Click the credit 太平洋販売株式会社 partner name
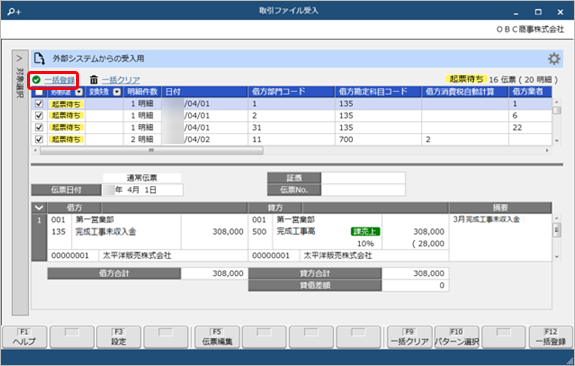Screen dimensions: 575x366 tap(338, 256)
